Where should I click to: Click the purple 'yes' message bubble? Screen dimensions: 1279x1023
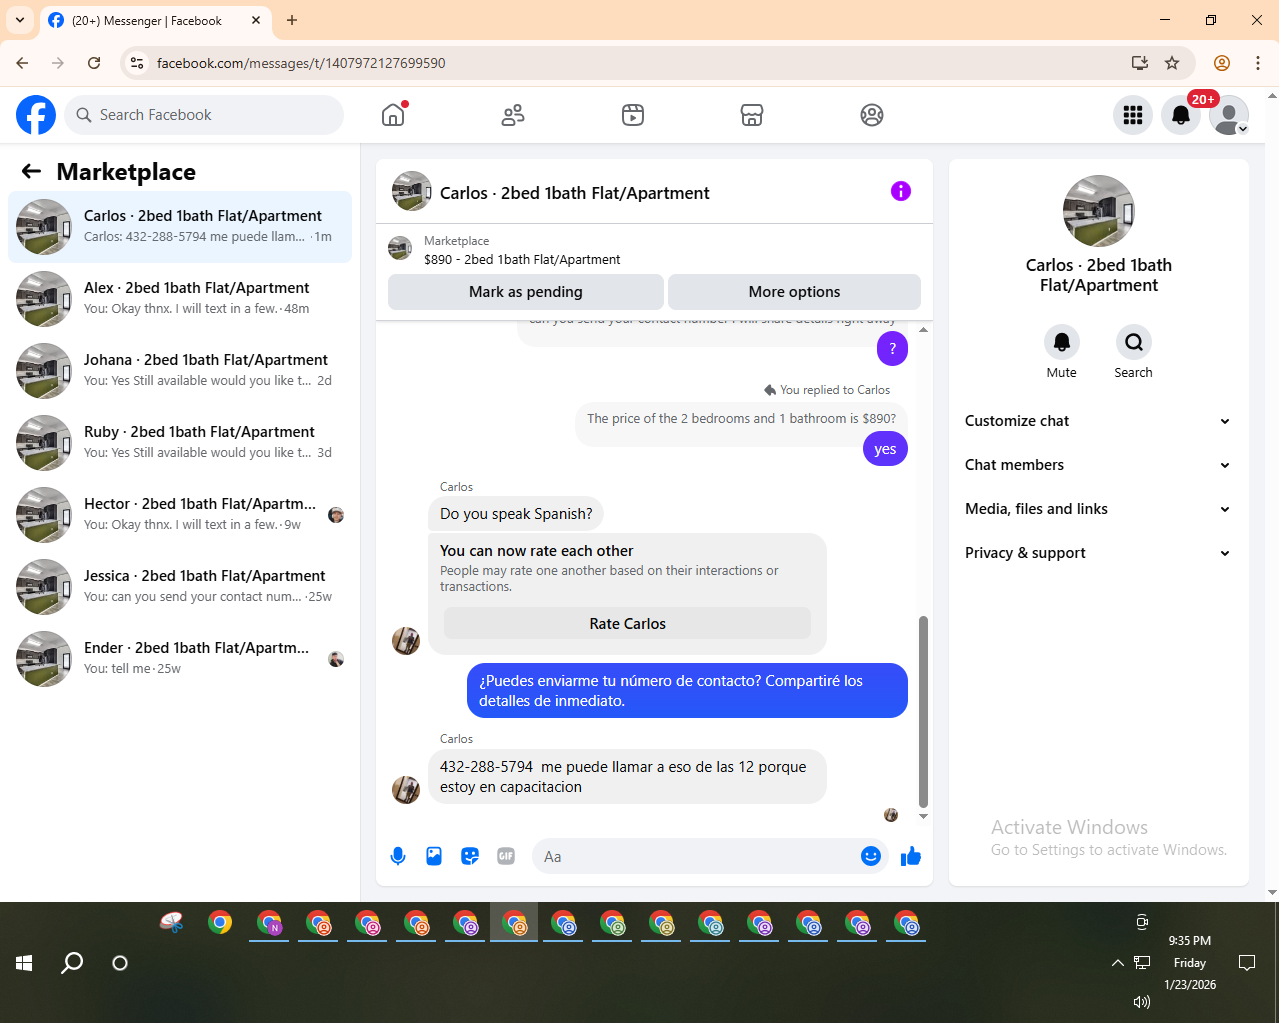click(885, 449)
